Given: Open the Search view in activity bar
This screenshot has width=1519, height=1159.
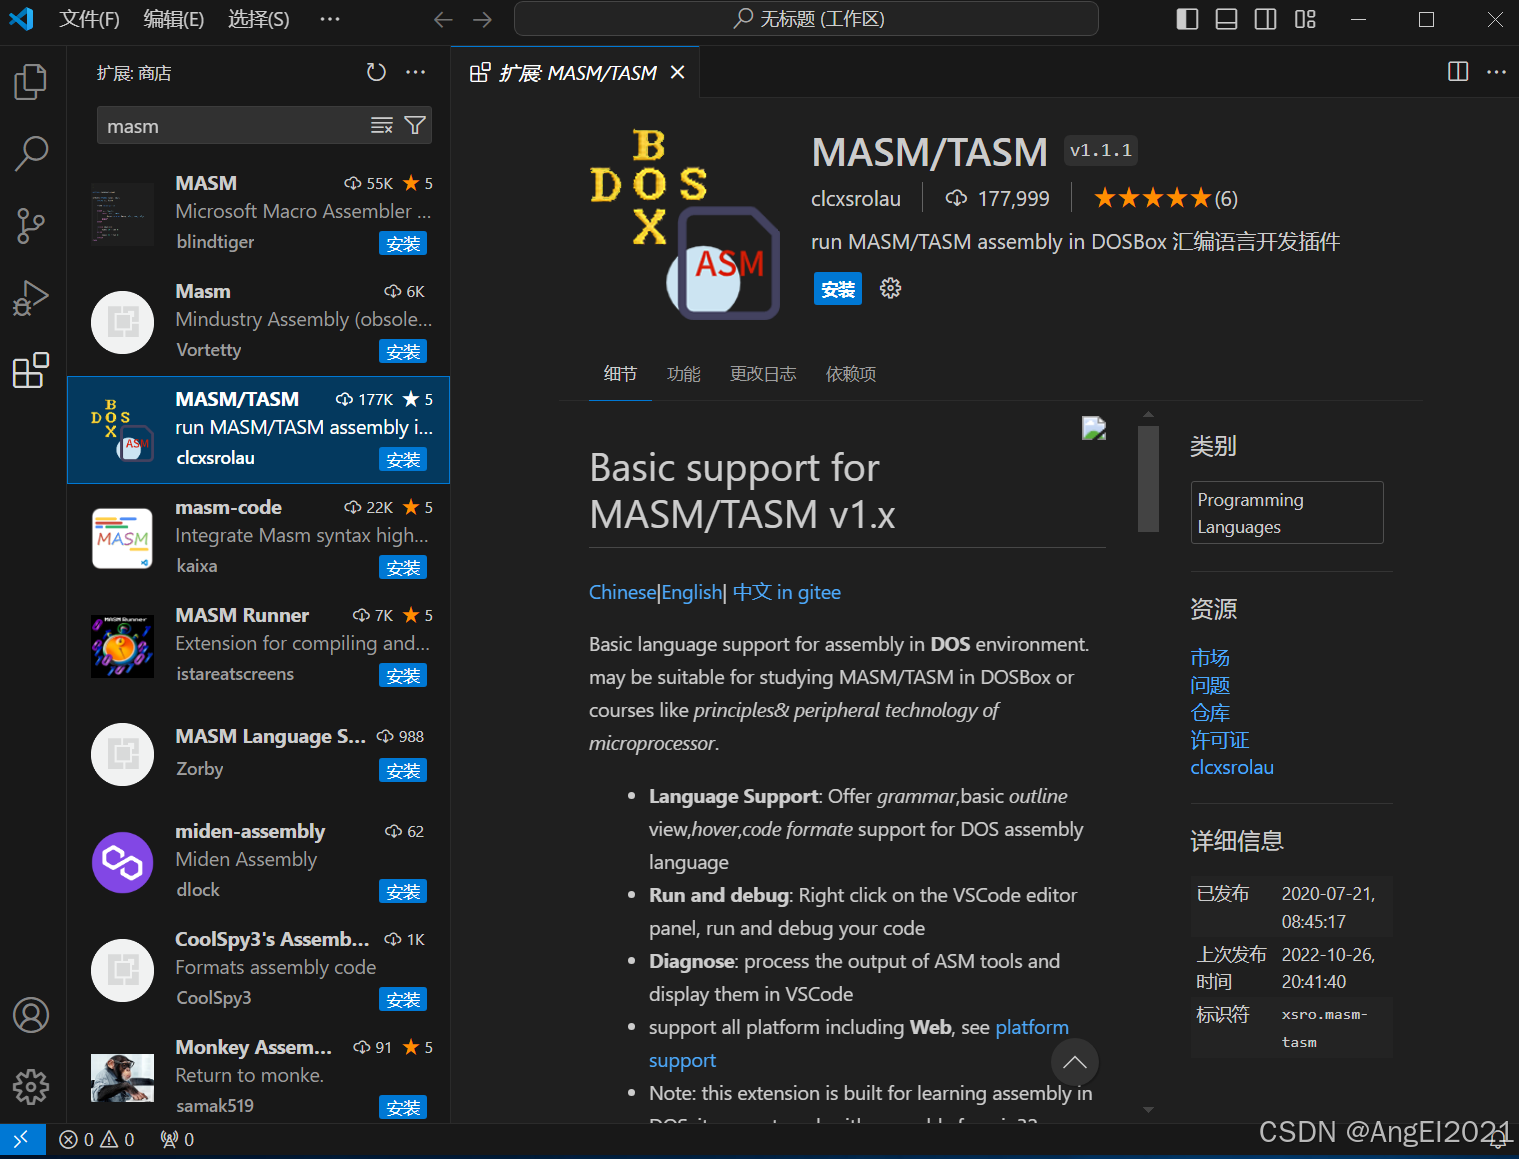Looking at the screenshot, I should coord(31,153).
